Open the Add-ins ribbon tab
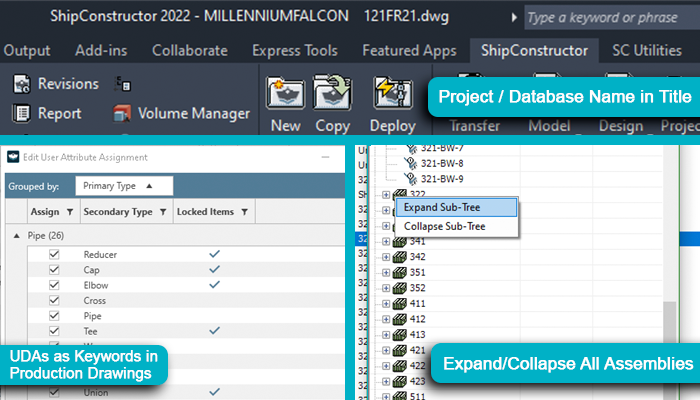Viewport: 700px width, 400px height. 101,50
